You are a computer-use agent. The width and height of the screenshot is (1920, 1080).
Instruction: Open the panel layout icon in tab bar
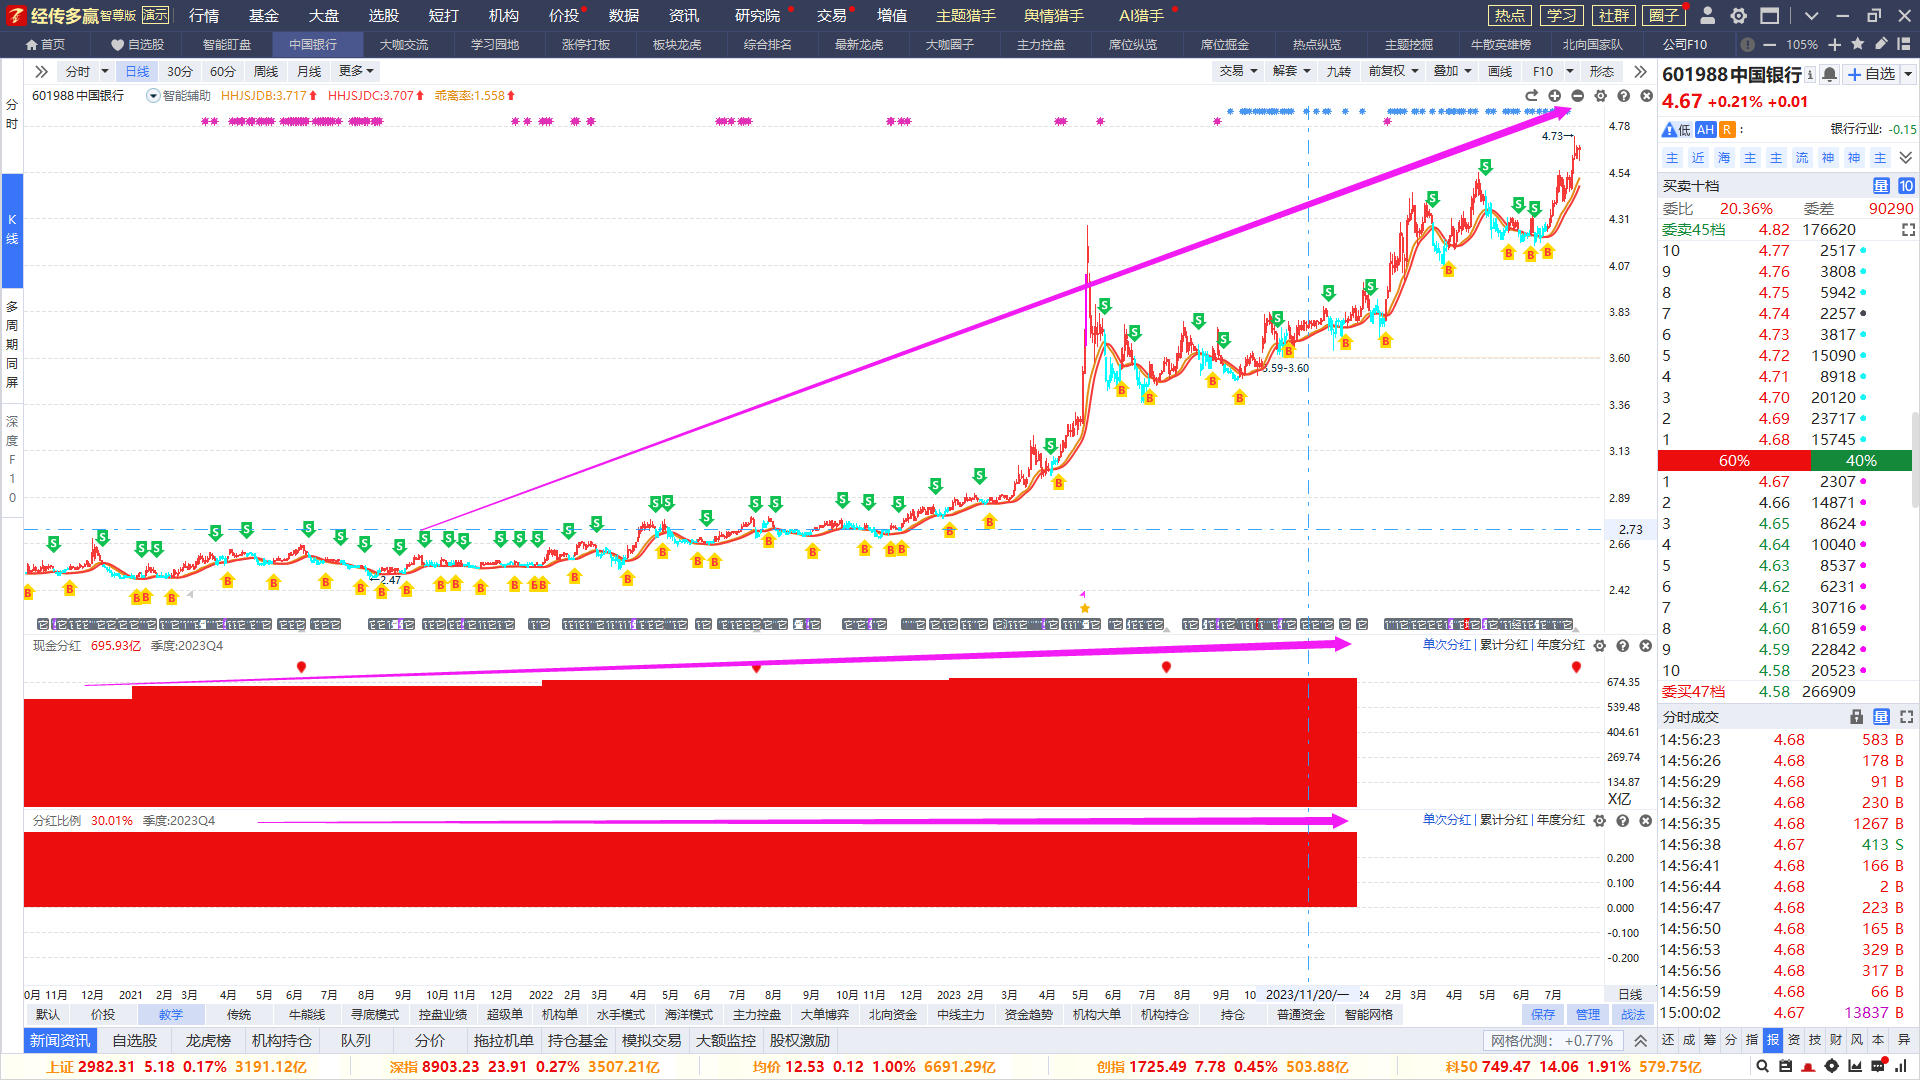1904,44
